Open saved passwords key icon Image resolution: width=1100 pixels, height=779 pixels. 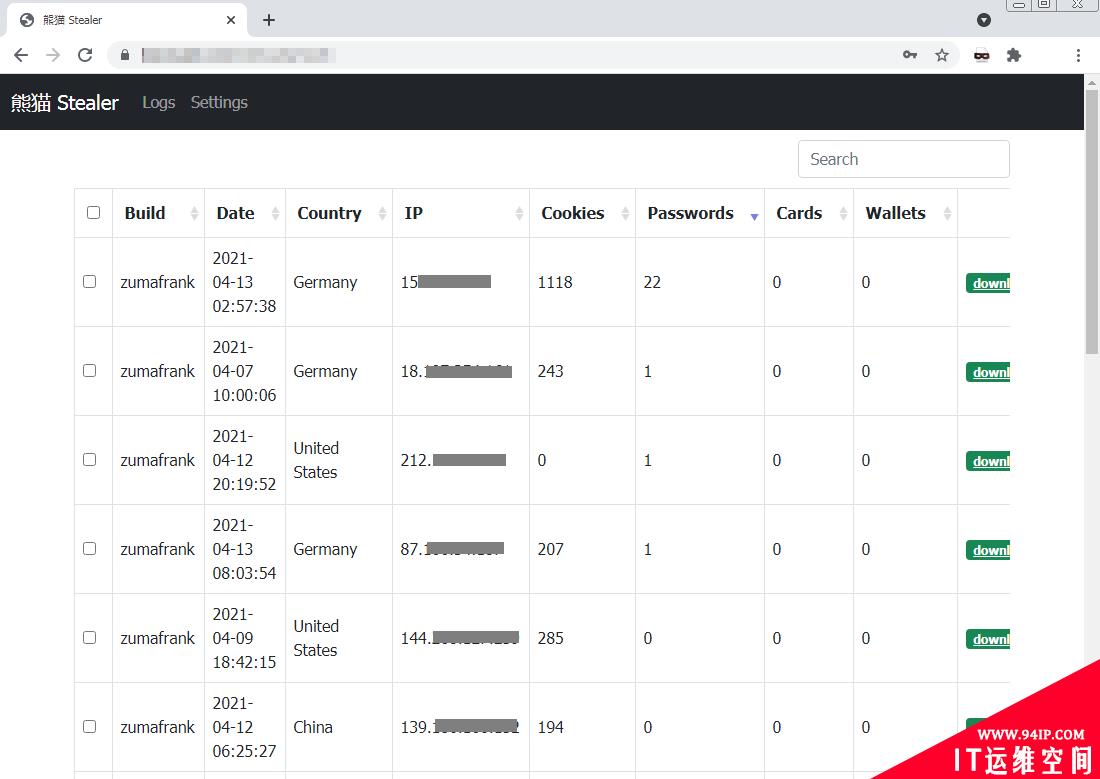click(910, 55)
